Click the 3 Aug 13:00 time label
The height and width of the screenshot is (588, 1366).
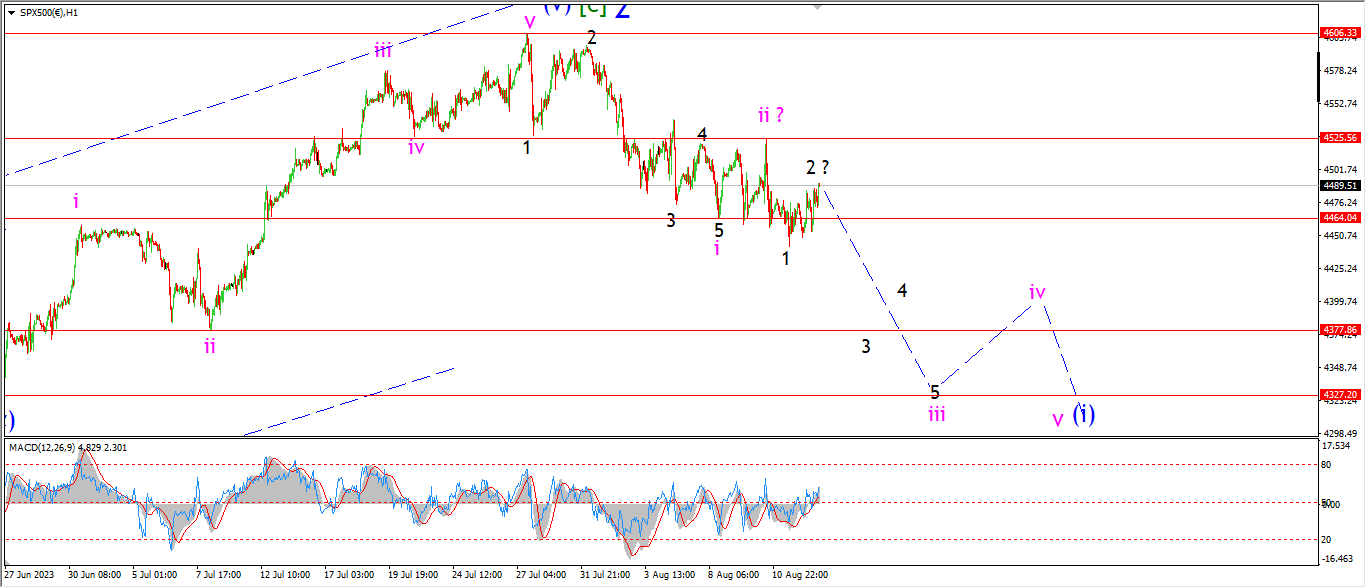point(672,575)
